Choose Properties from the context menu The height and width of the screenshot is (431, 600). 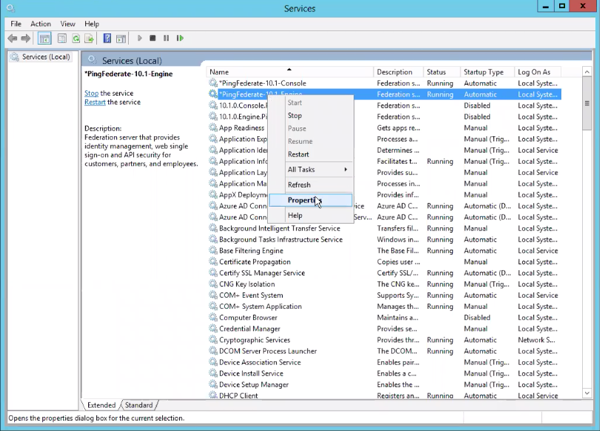[302, 200]
